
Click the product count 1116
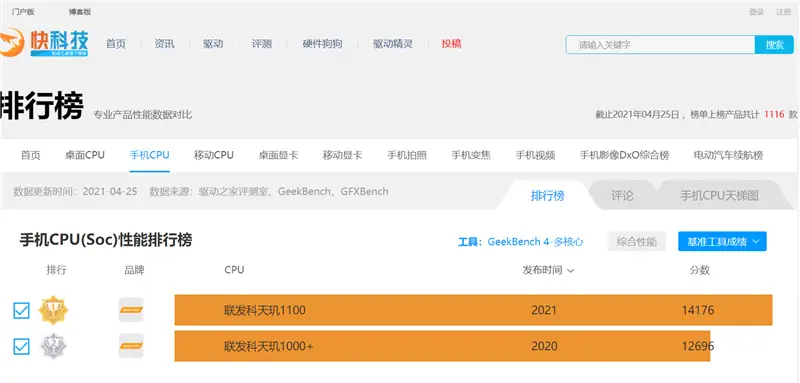pyautogui.click(x=773, y=114)
